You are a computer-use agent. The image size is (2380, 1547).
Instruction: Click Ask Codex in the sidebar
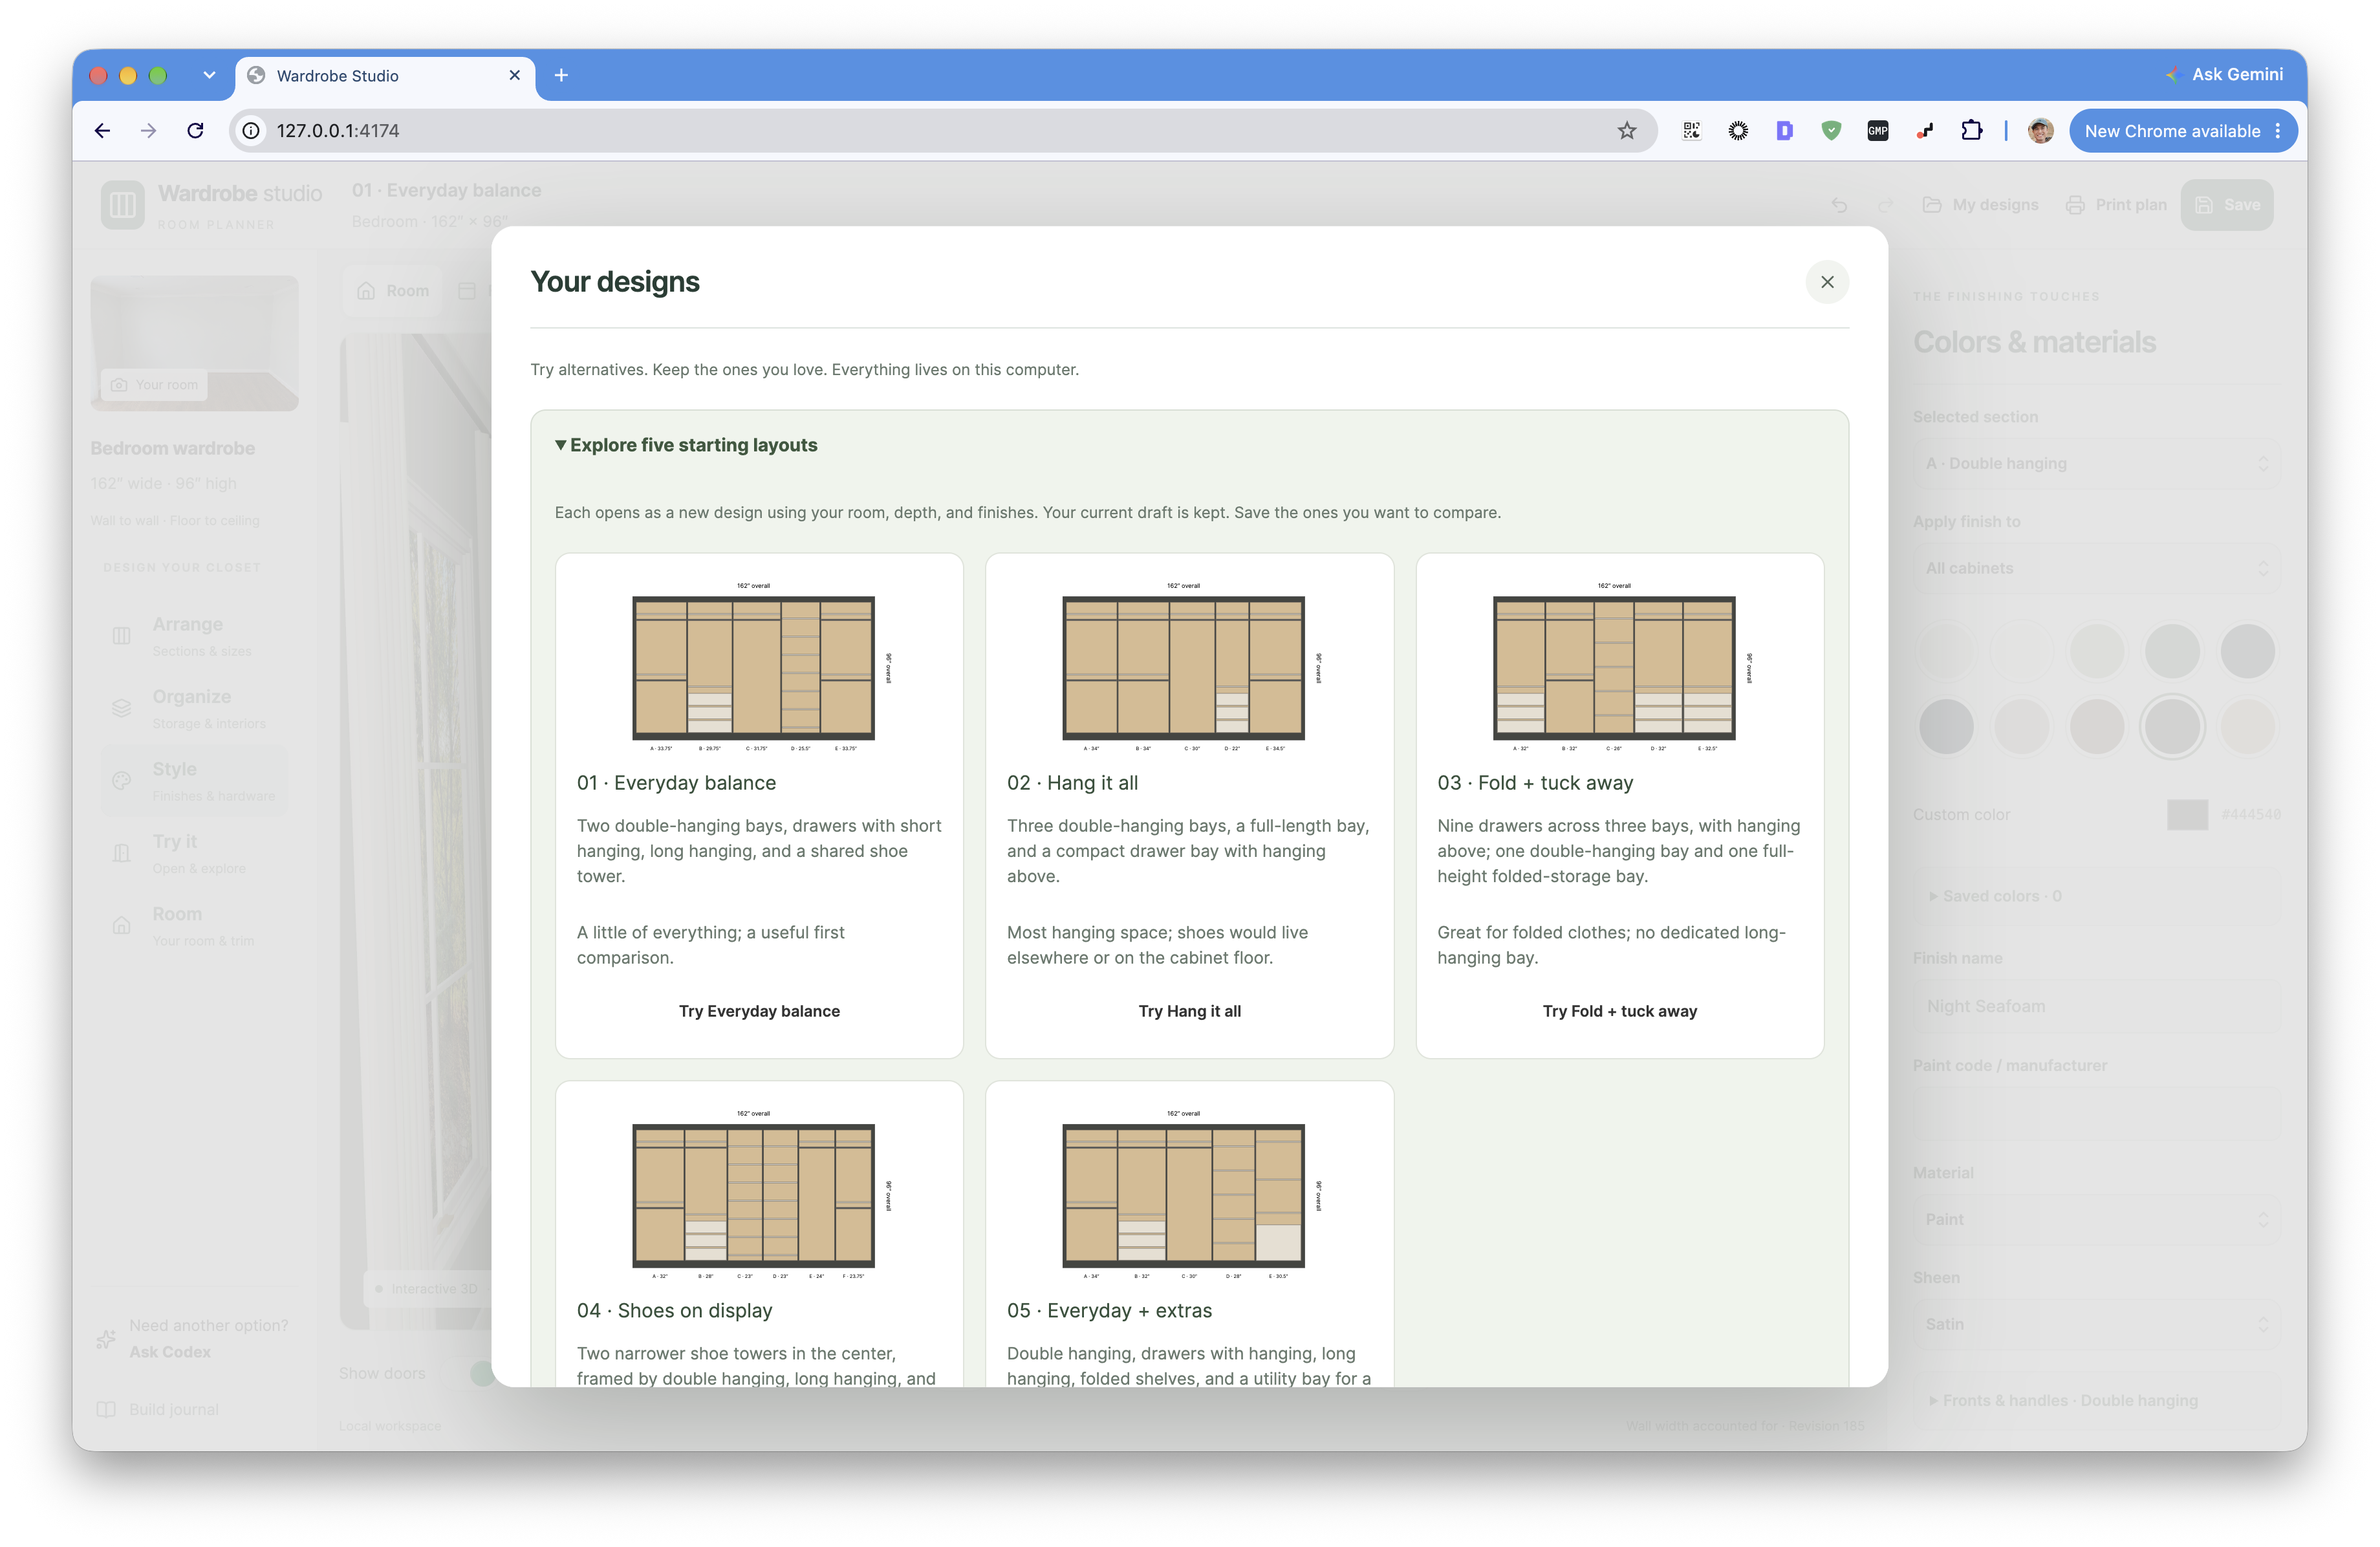pyautogui.click(x=170, y=1352)
